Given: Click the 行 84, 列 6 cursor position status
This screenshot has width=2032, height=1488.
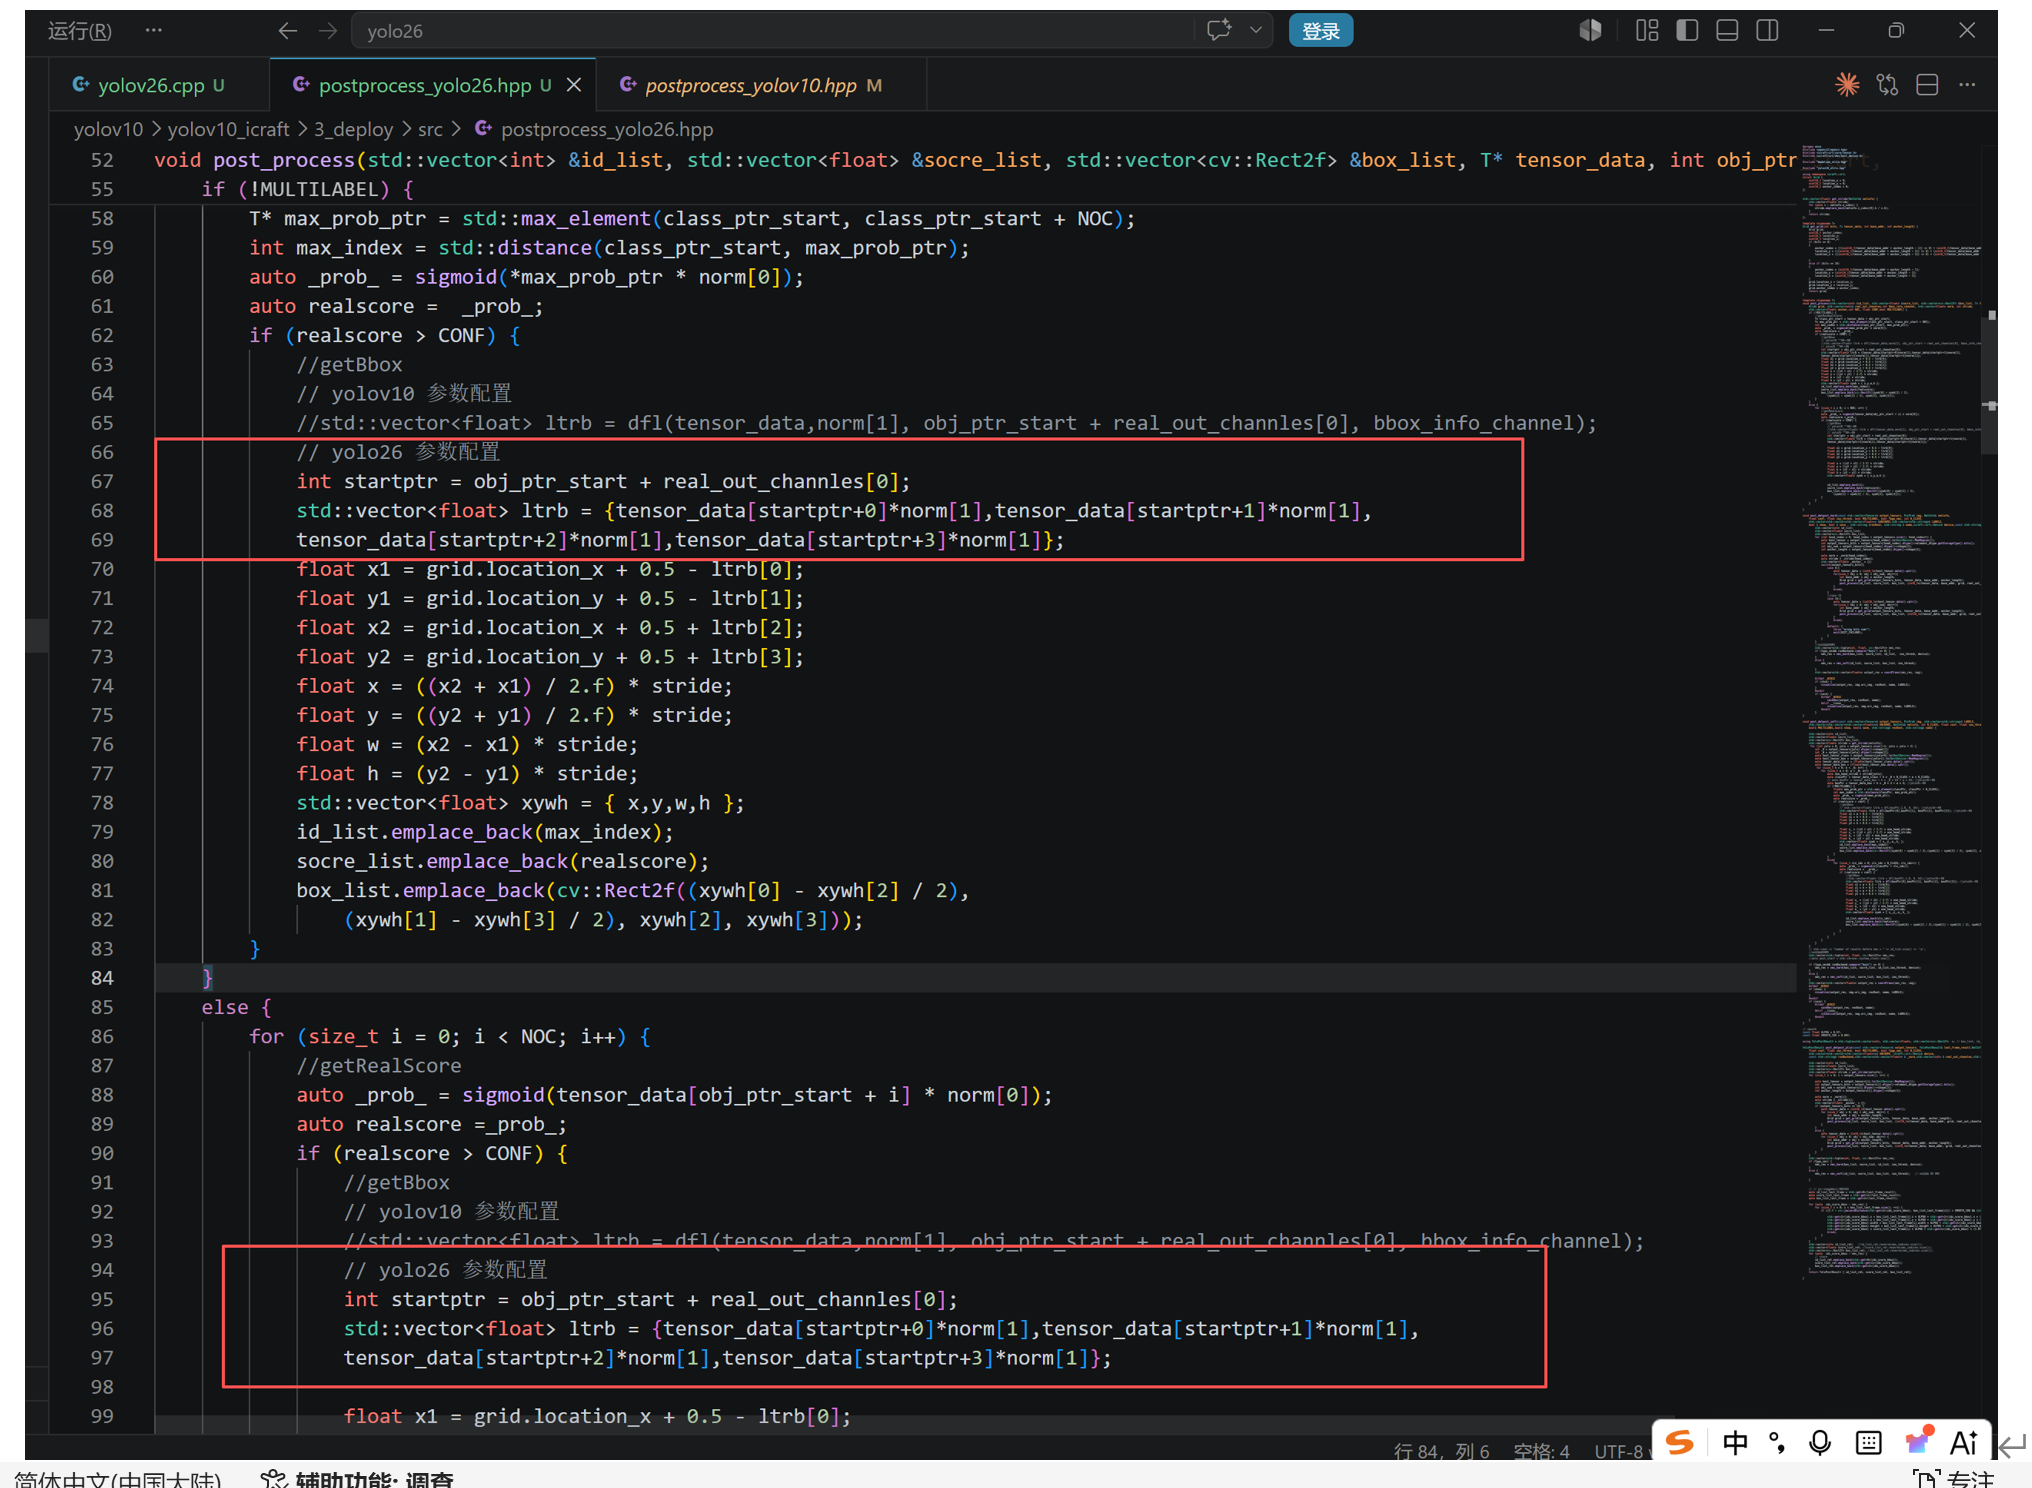Looking at the screenshot, I should (x=1441, y=1451).
